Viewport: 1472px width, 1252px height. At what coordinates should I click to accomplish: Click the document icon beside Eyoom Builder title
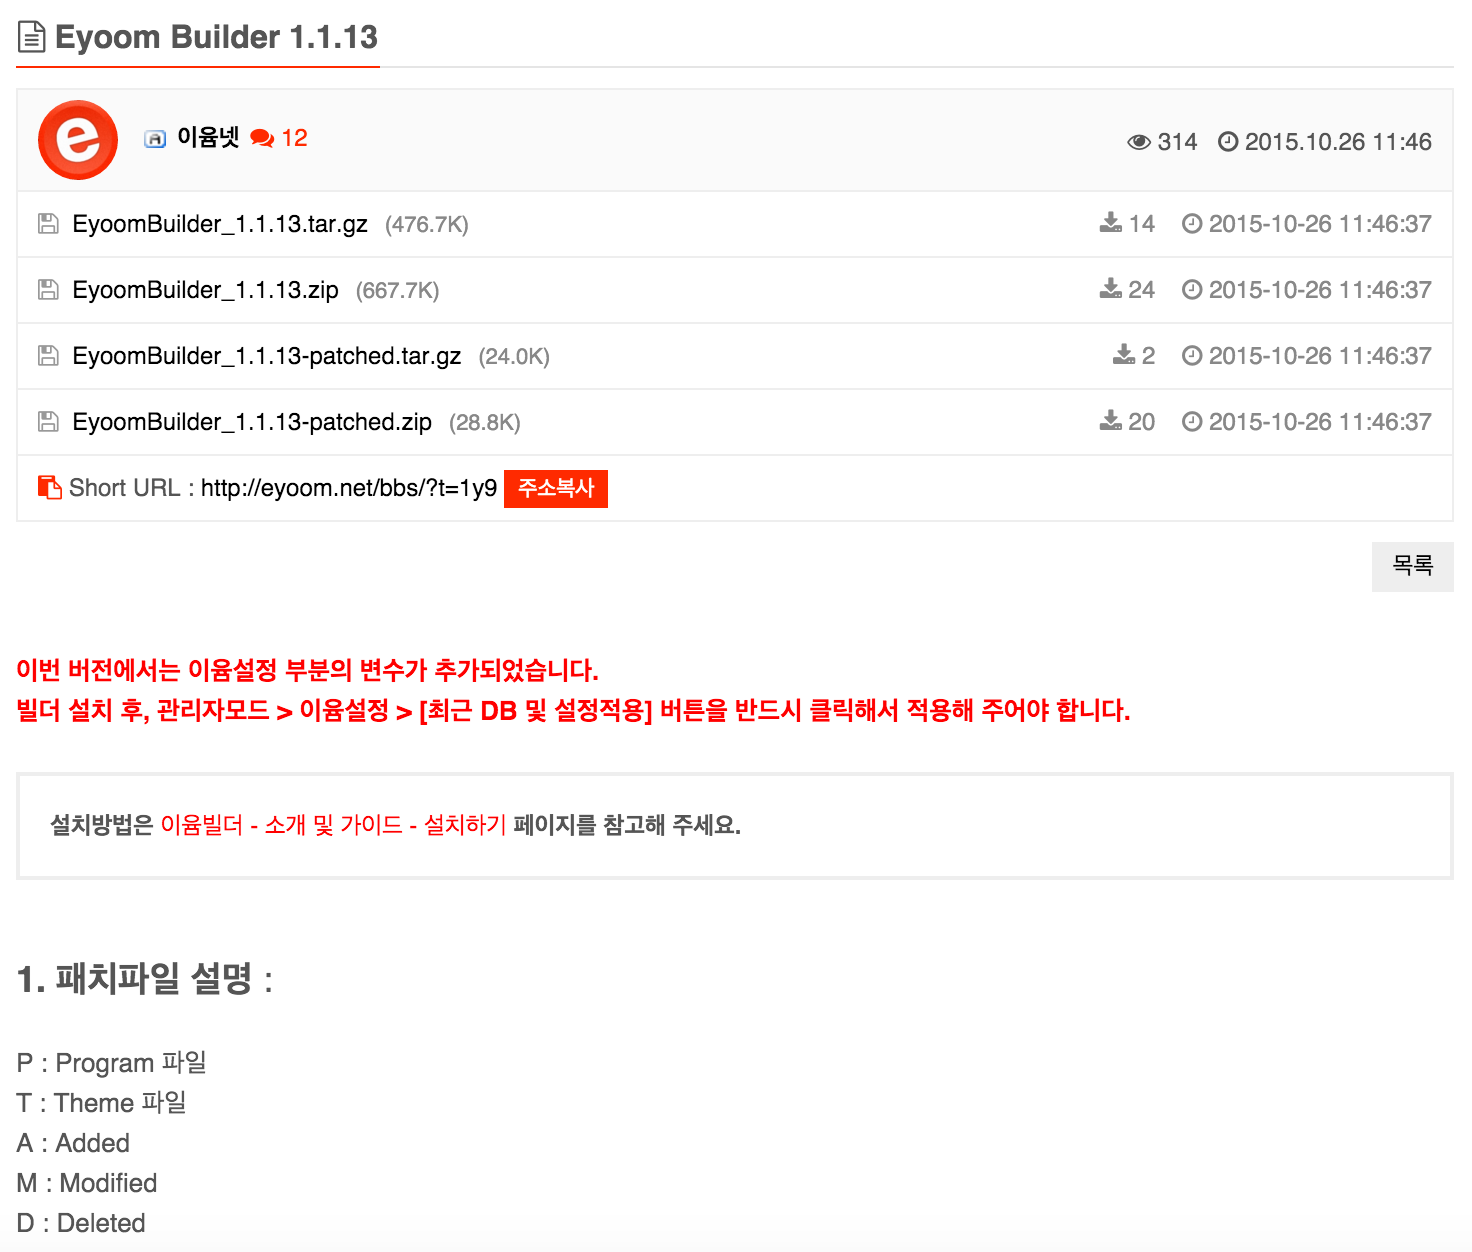point(32,38)
